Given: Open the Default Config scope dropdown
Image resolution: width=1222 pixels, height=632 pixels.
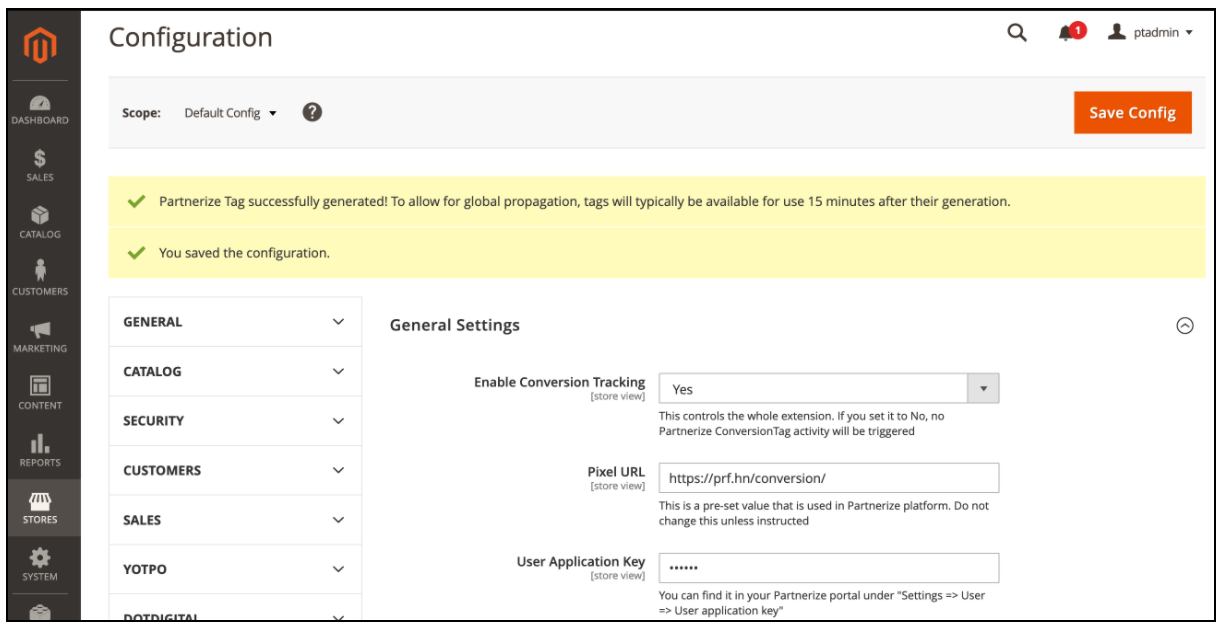Looking at the screenshot, I should coord(231,113).
